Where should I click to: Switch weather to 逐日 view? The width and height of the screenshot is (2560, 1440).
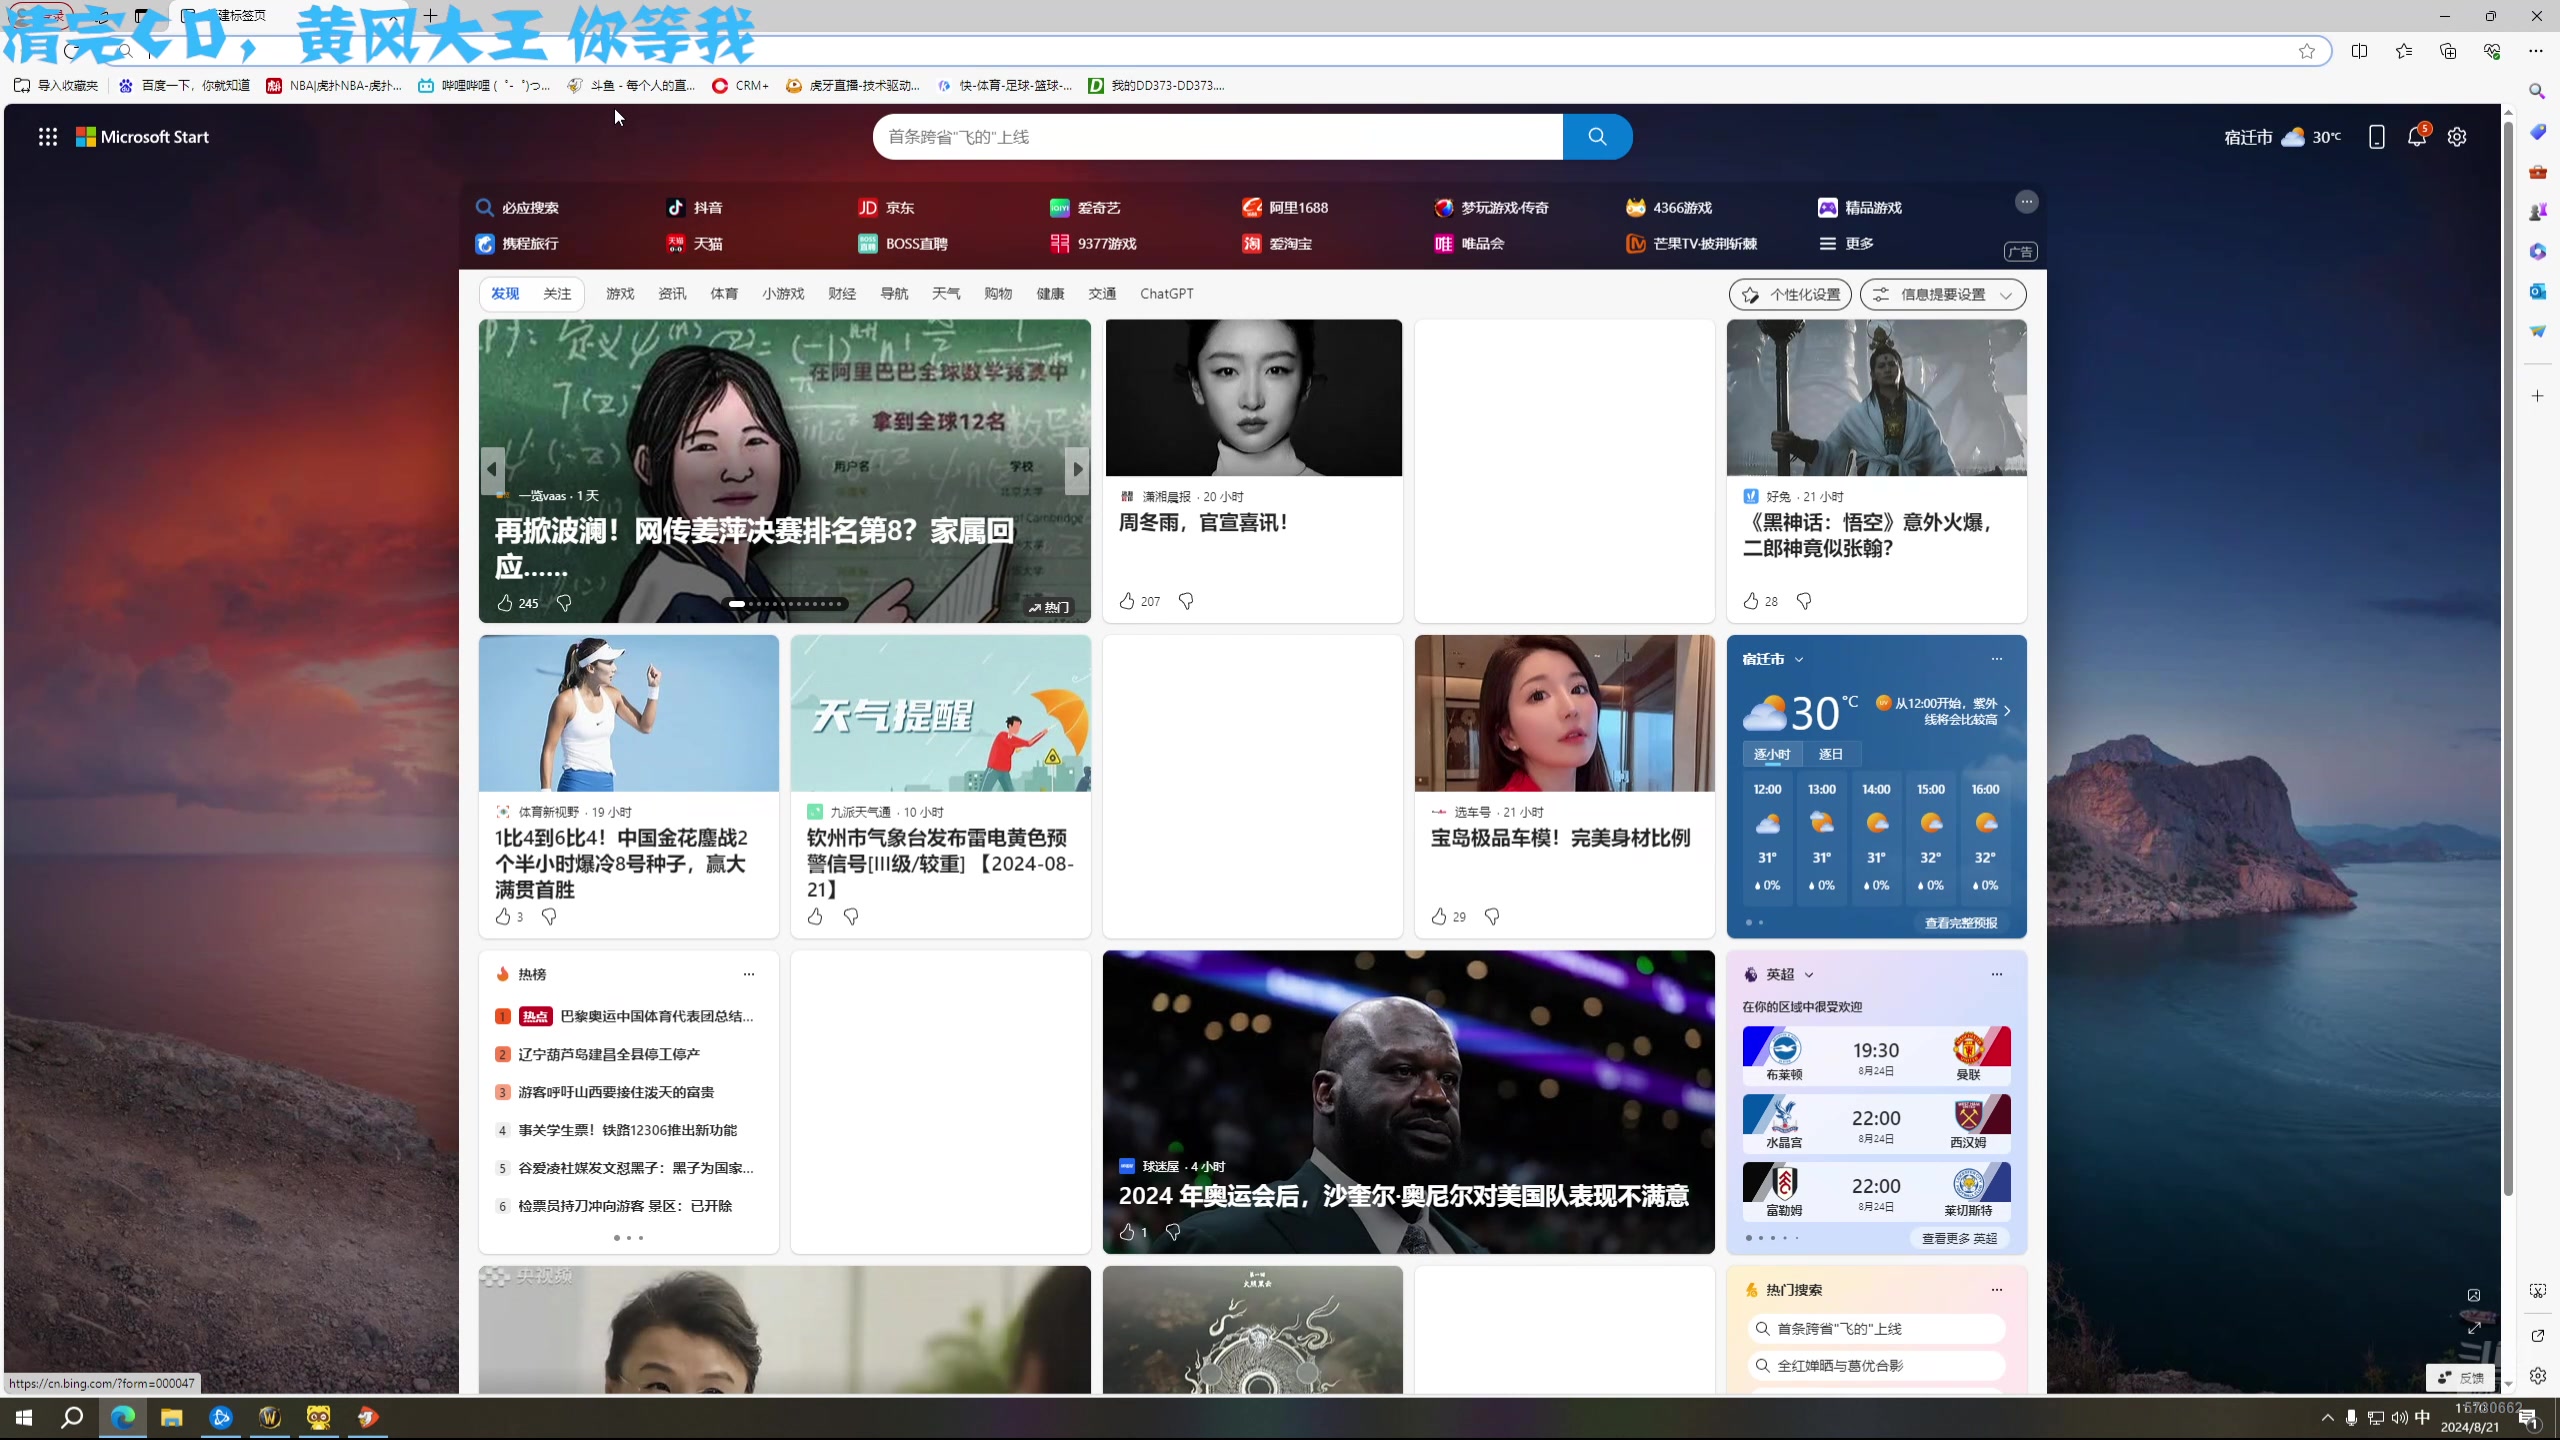(1830, 754)
